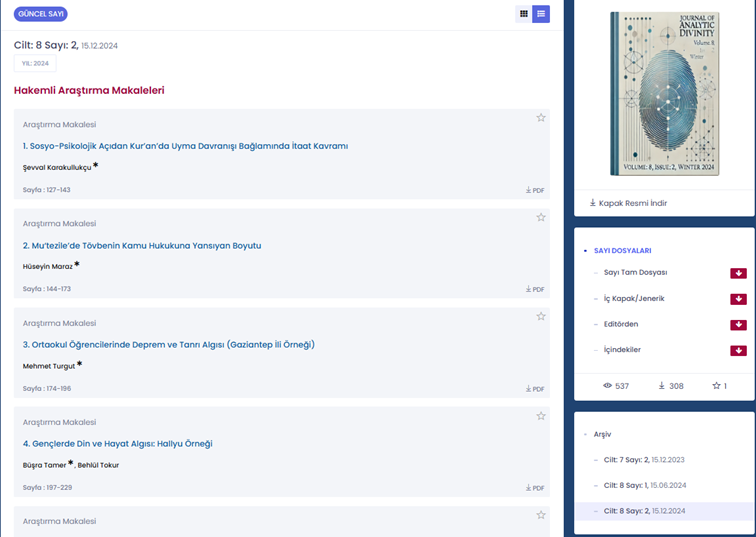756x537 pixels.
Task: Switch to list view layout
Action: (541, 14)
